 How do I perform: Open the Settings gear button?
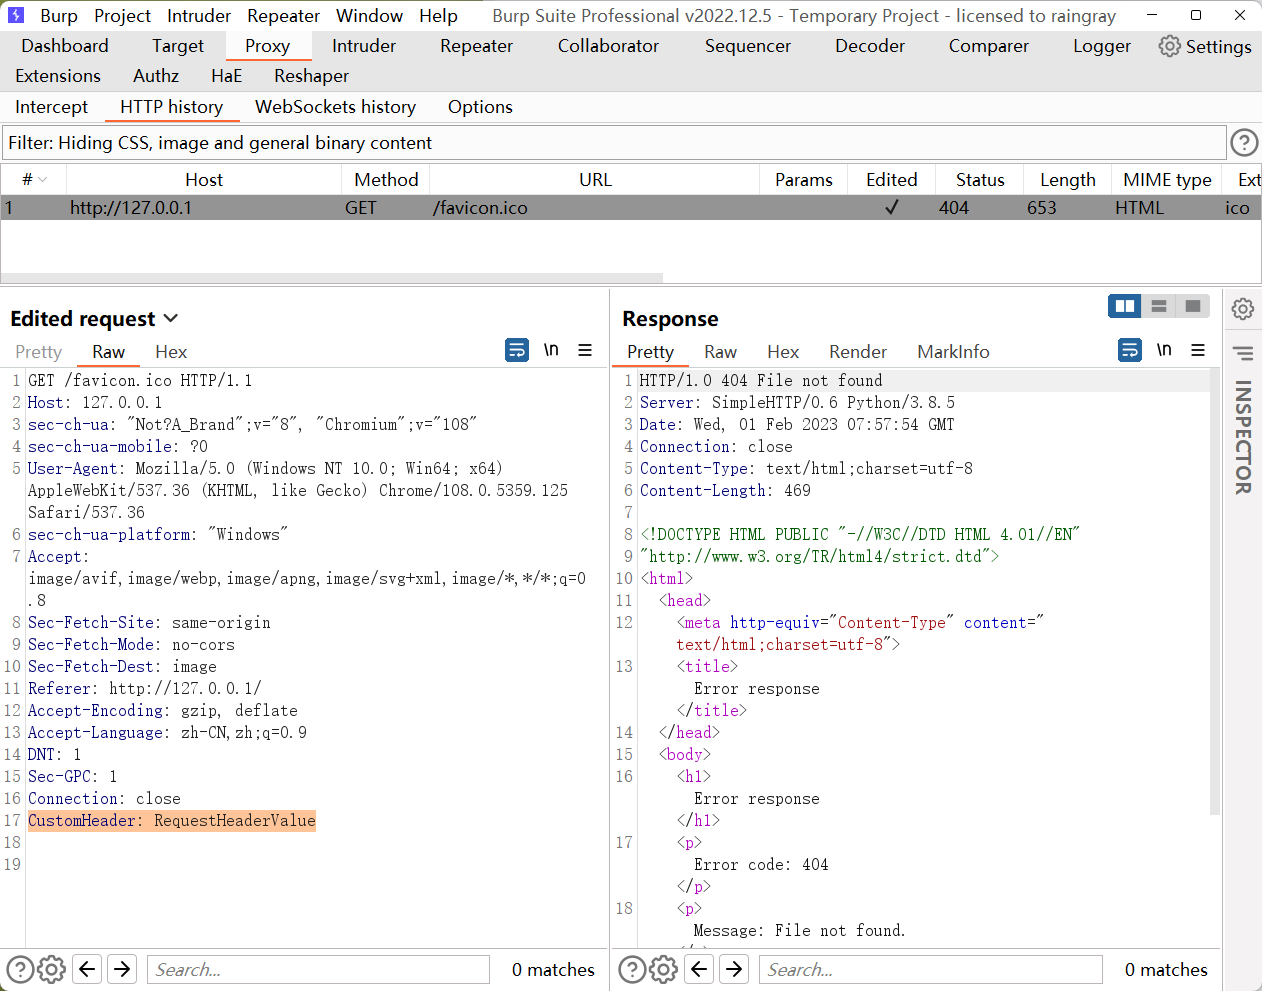(1205, 46)
